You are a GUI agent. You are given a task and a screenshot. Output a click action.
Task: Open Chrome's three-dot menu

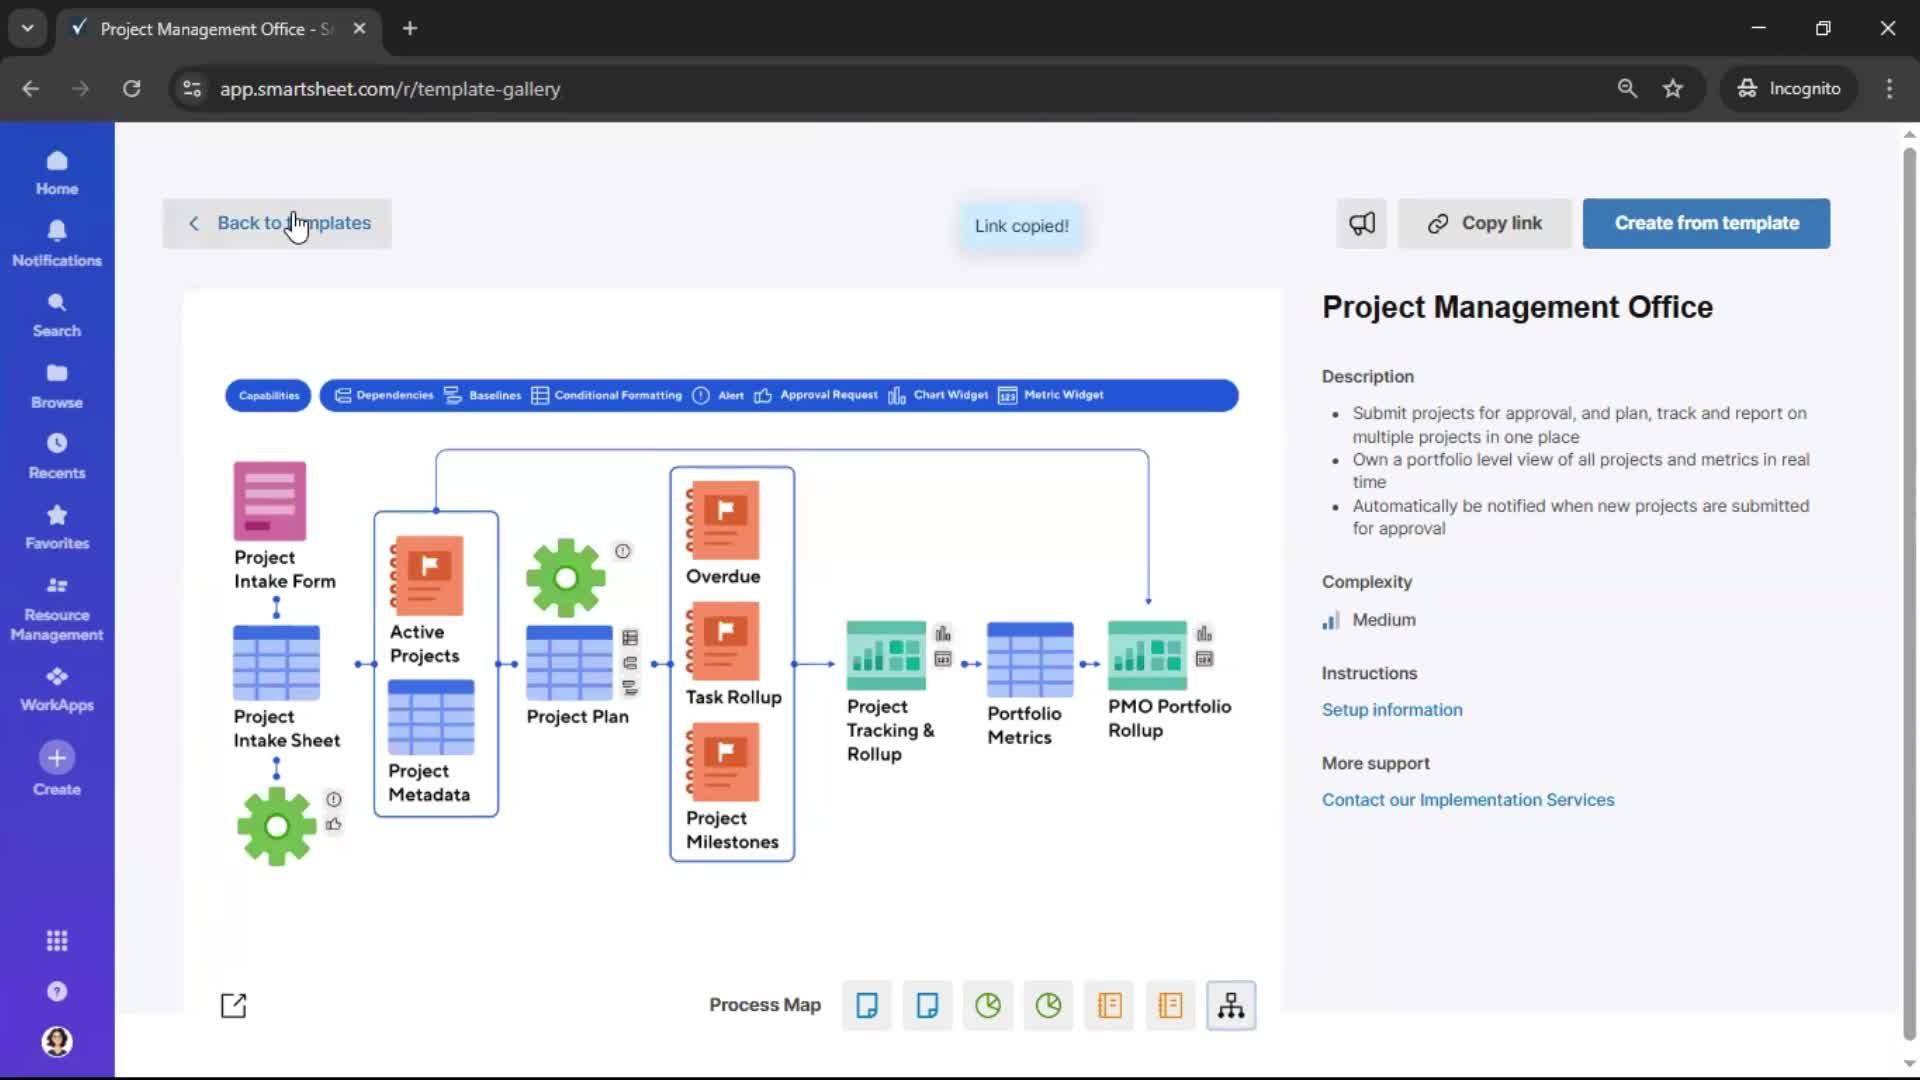(1889, 88)
